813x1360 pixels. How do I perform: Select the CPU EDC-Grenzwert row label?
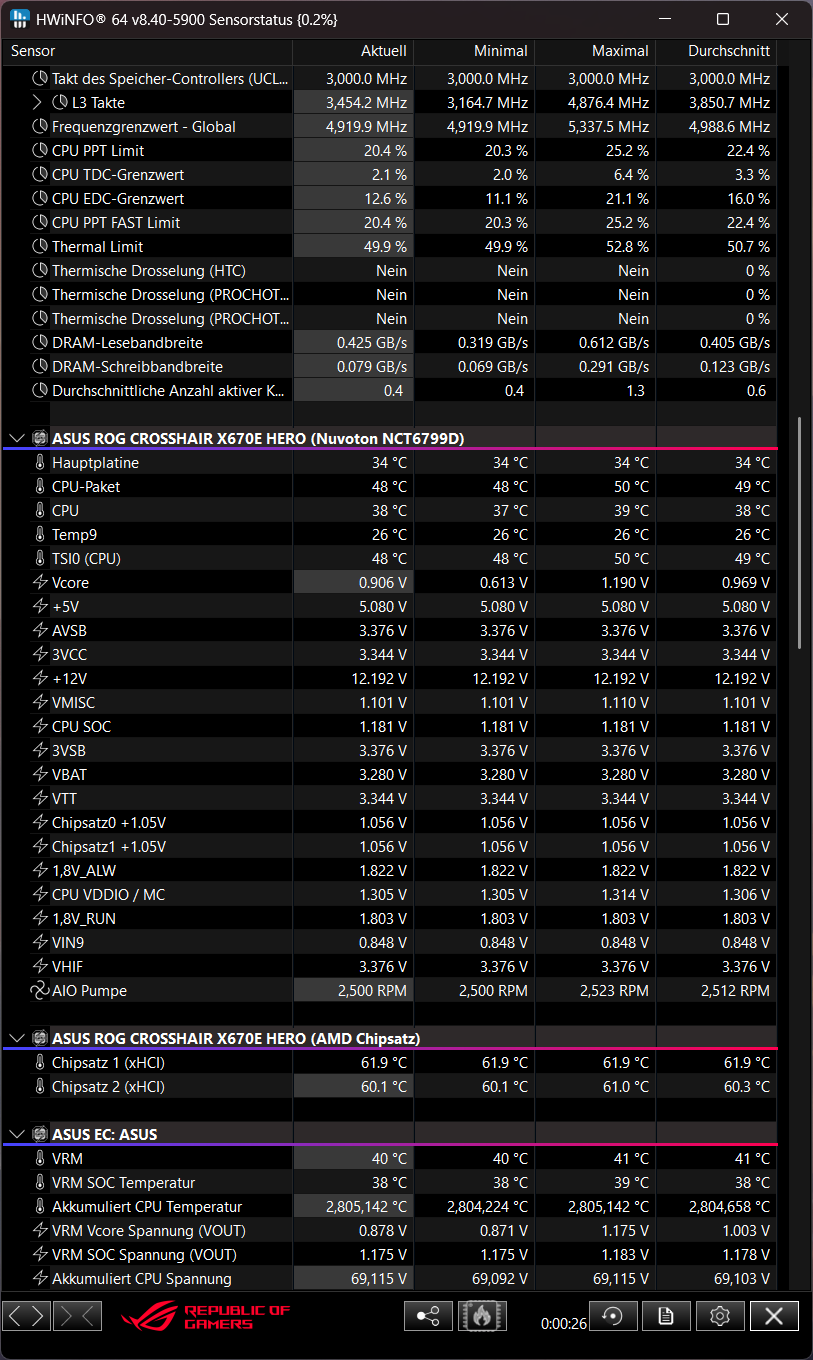118,199
